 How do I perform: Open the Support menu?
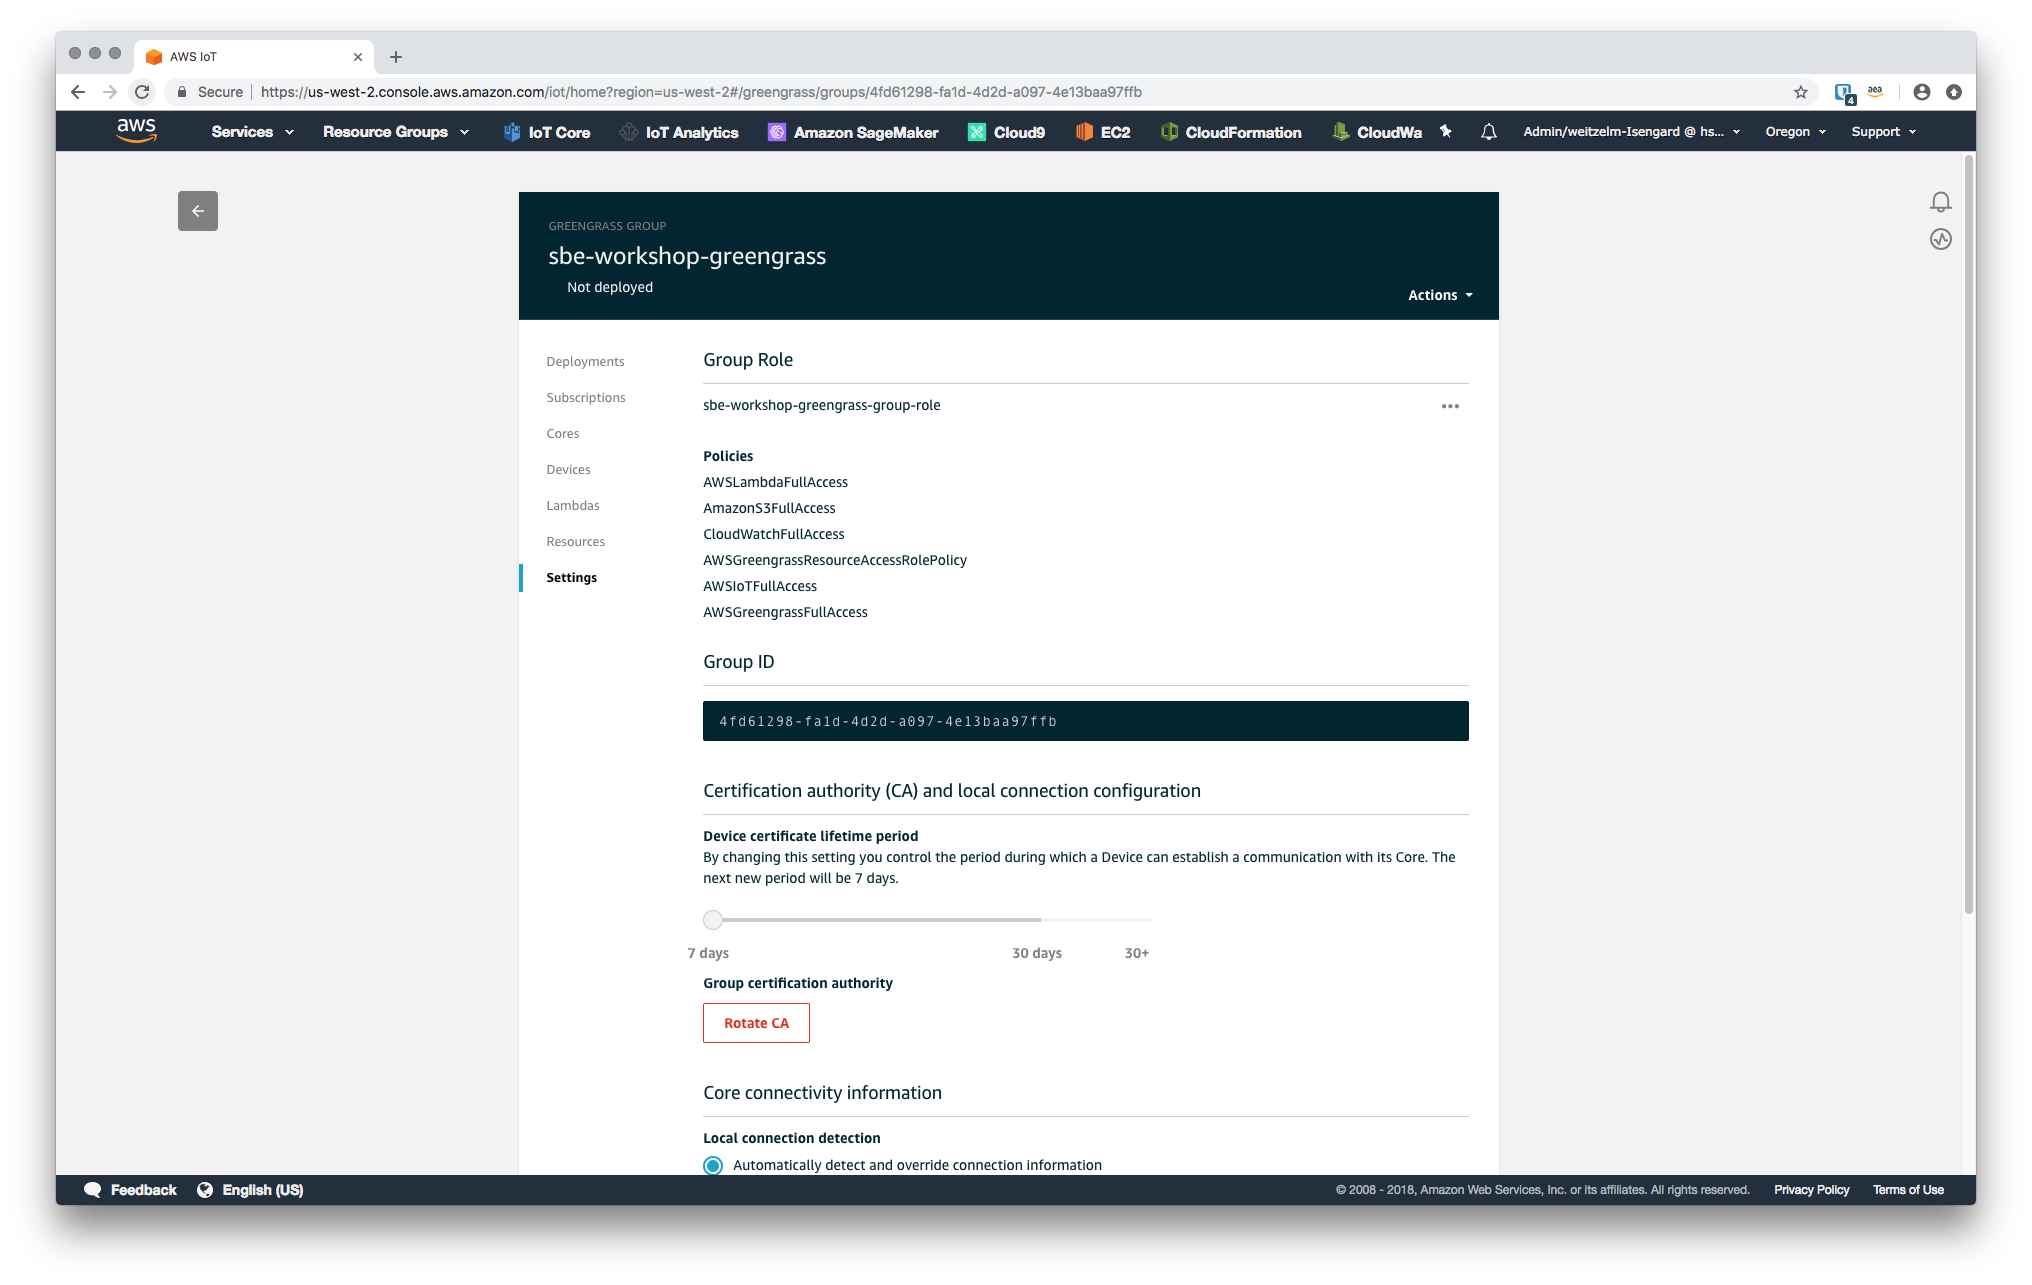pyautogui.click(x=1883, y=132)
